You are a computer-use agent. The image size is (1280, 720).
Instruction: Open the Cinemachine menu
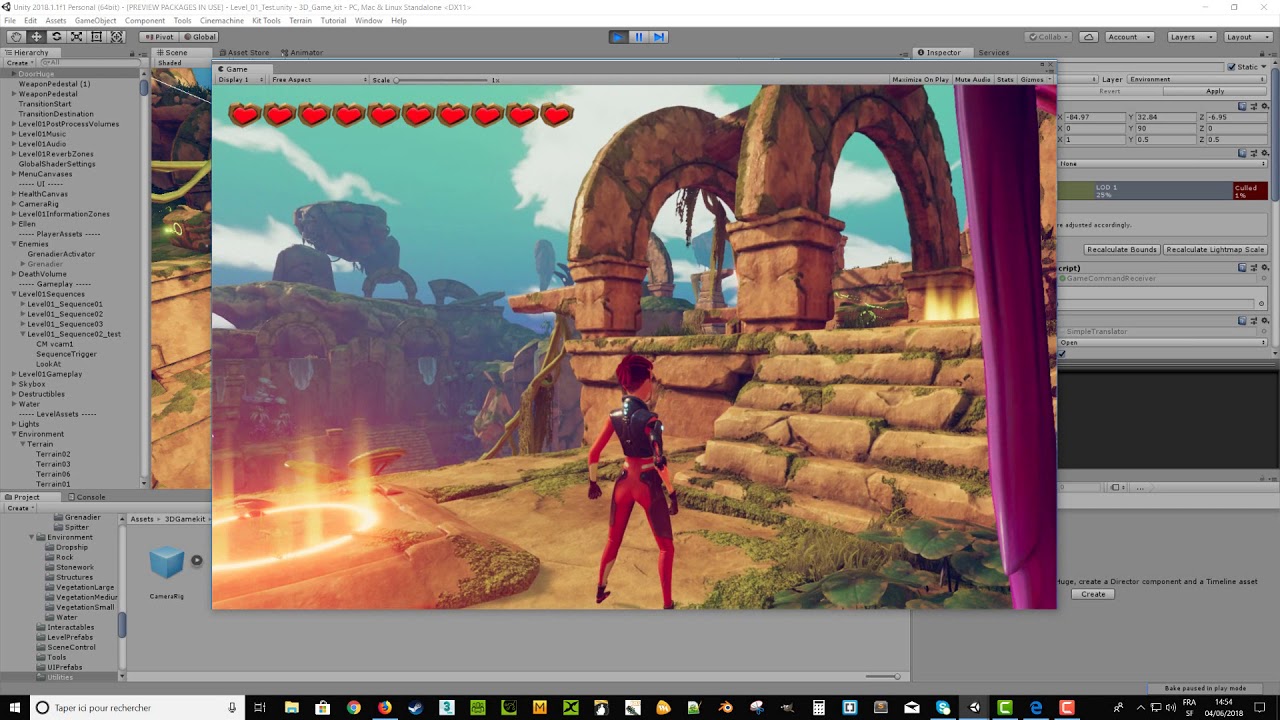[x=220, y=21]
